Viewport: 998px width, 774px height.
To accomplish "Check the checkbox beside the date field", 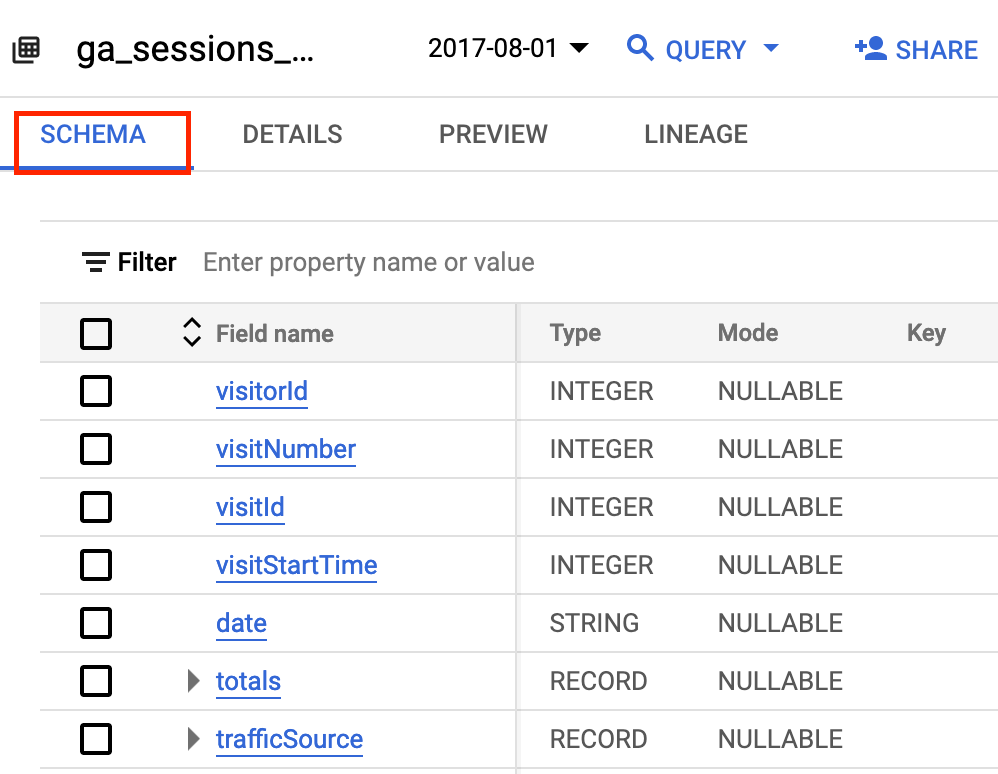I will pyautogui.click(x=96, y=623).
